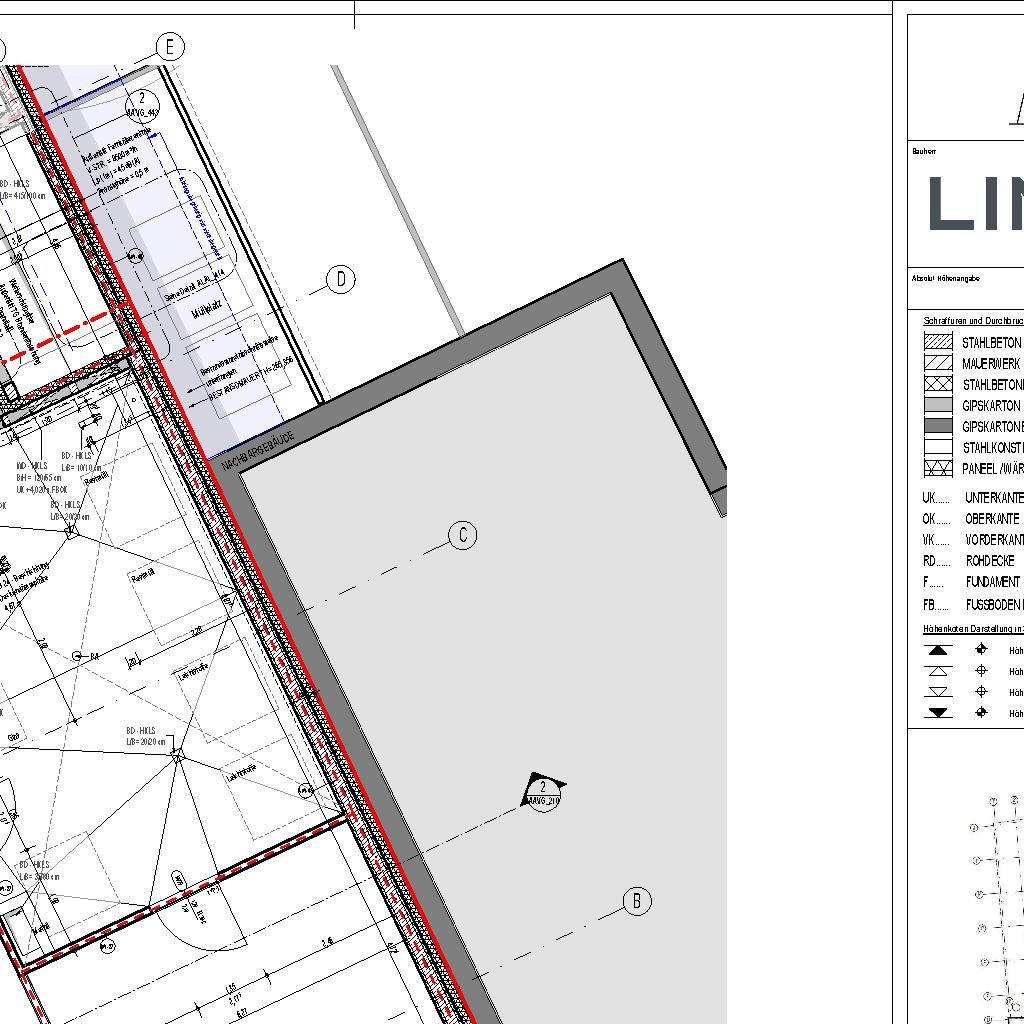Select the grid axis bubble C
The image size is (1024, 1024).
pyautogui.click(x=463, y=536)
